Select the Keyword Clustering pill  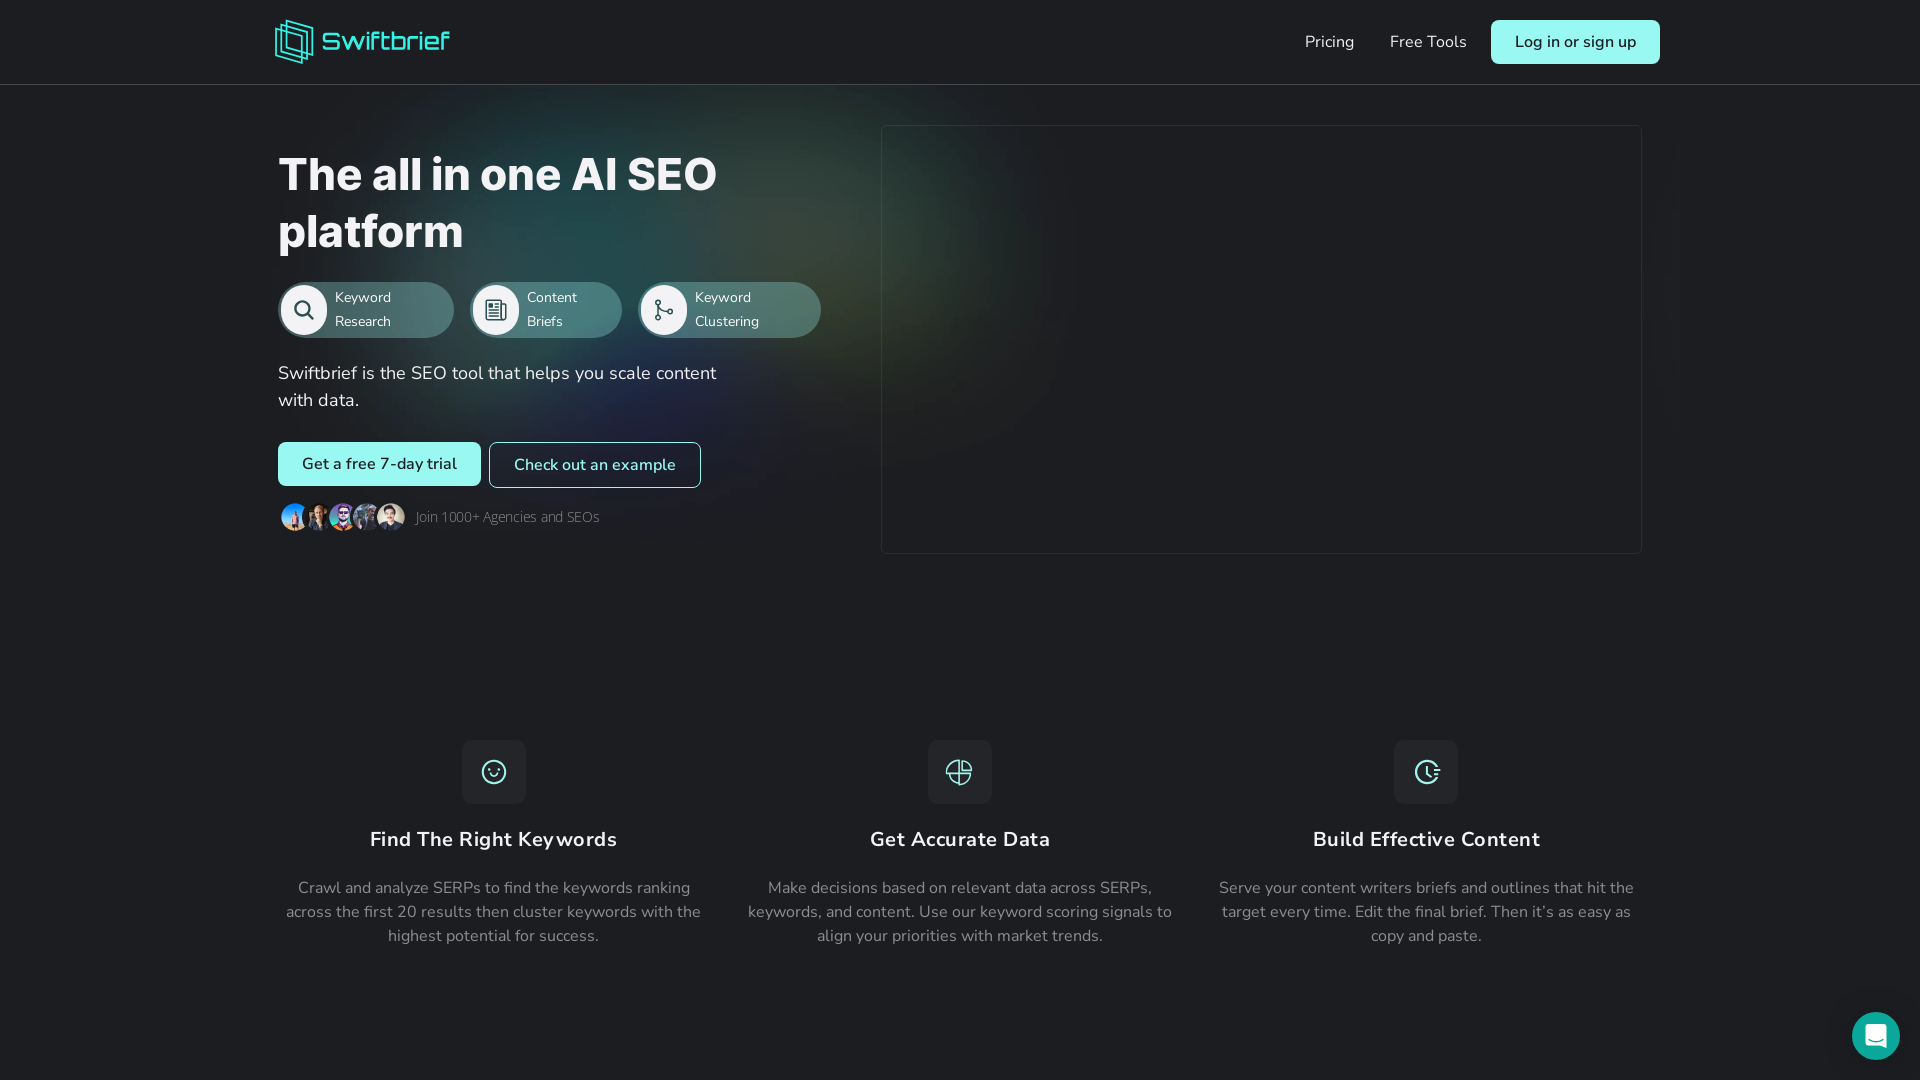[x=729, y=310]
